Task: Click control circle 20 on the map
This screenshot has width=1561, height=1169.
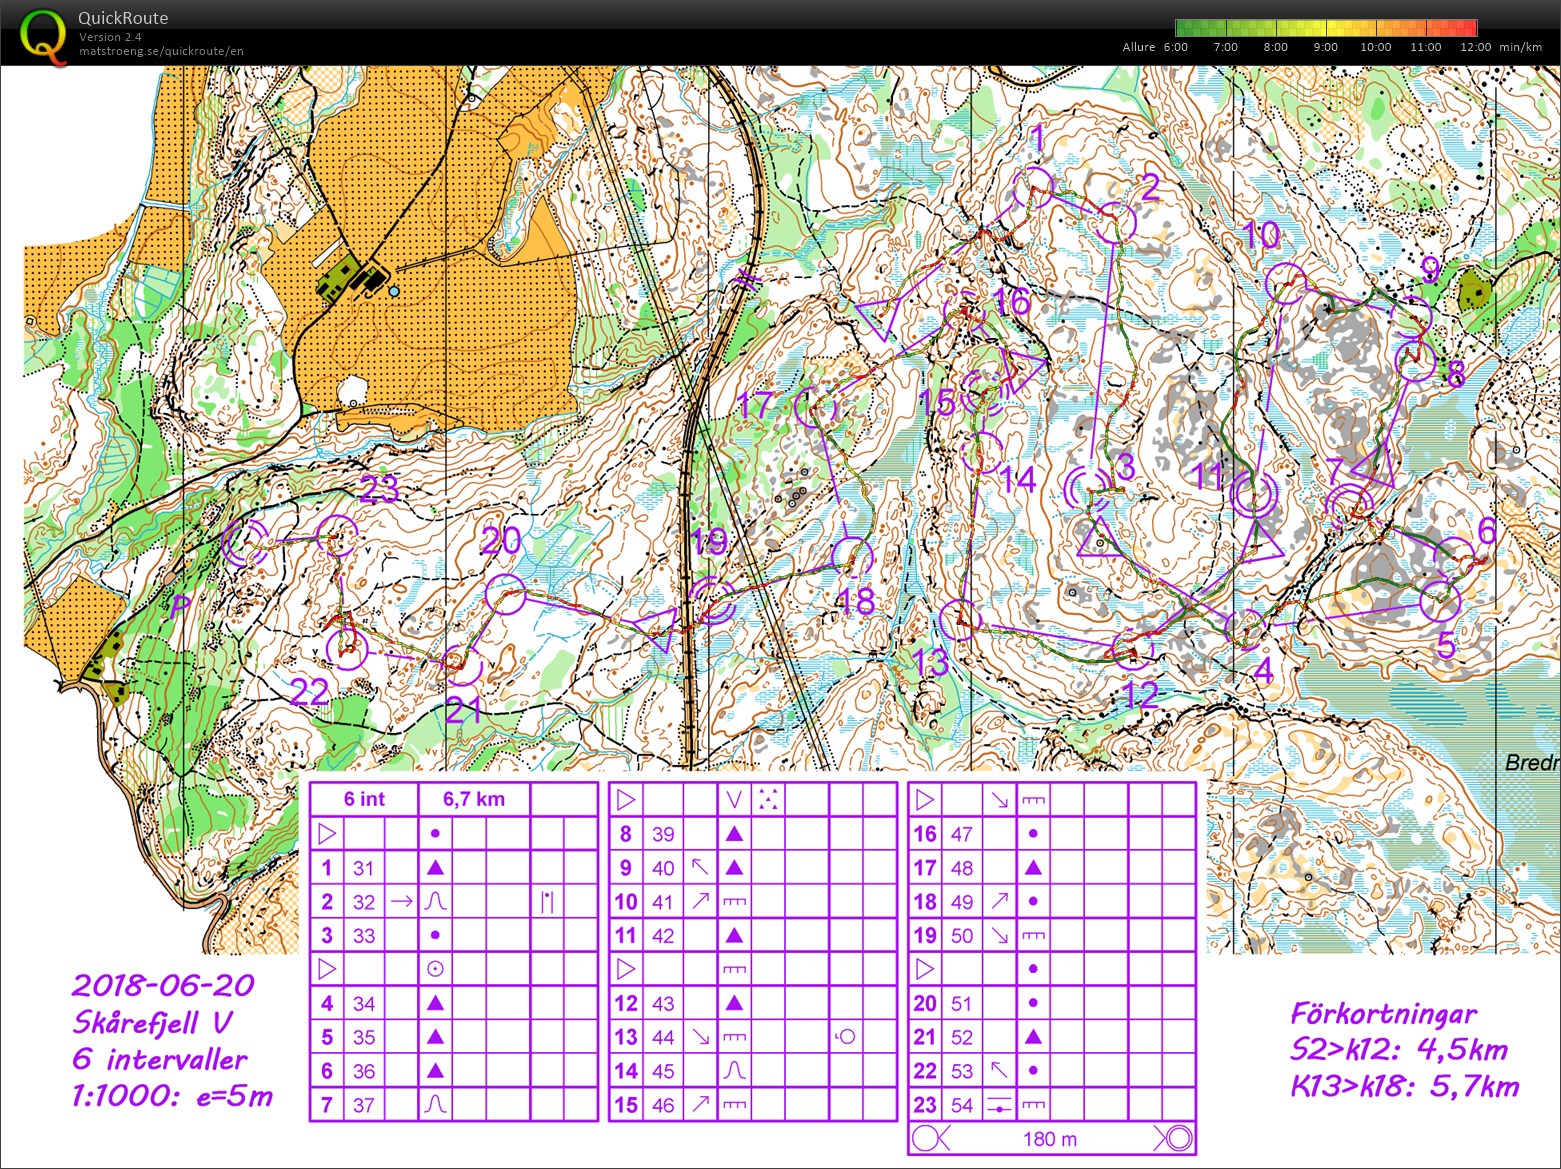Action: [506, 595]
